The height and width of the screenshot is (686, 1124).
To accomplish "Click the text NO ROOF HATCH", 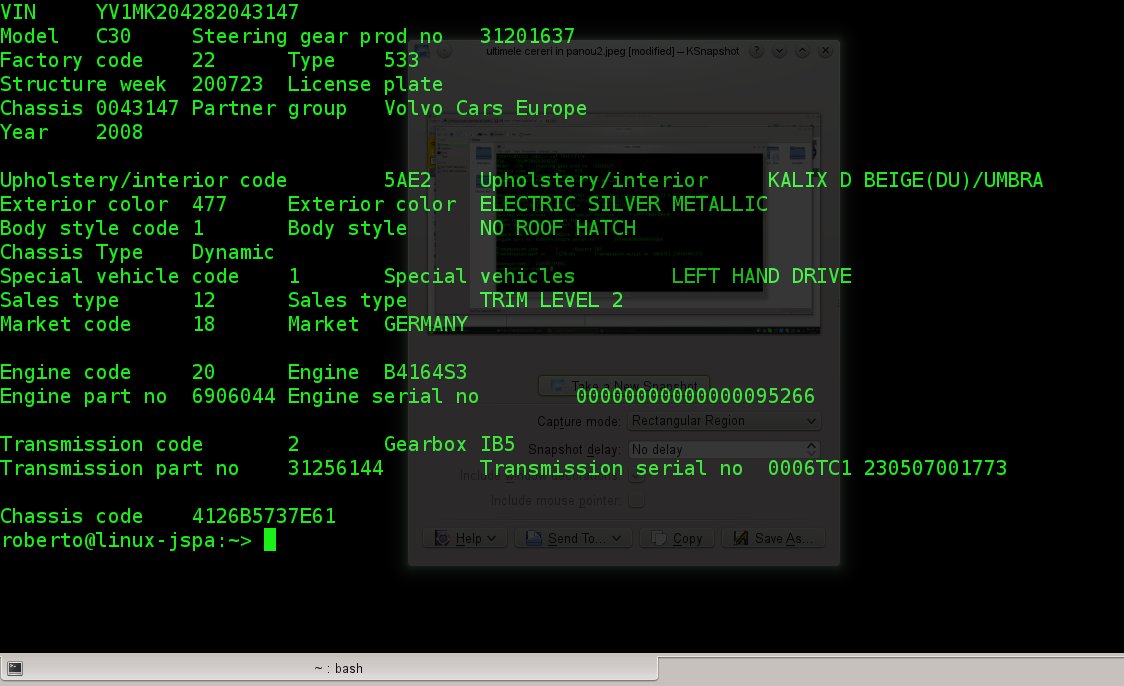I will pyautogui.click(x=558, y=228).
